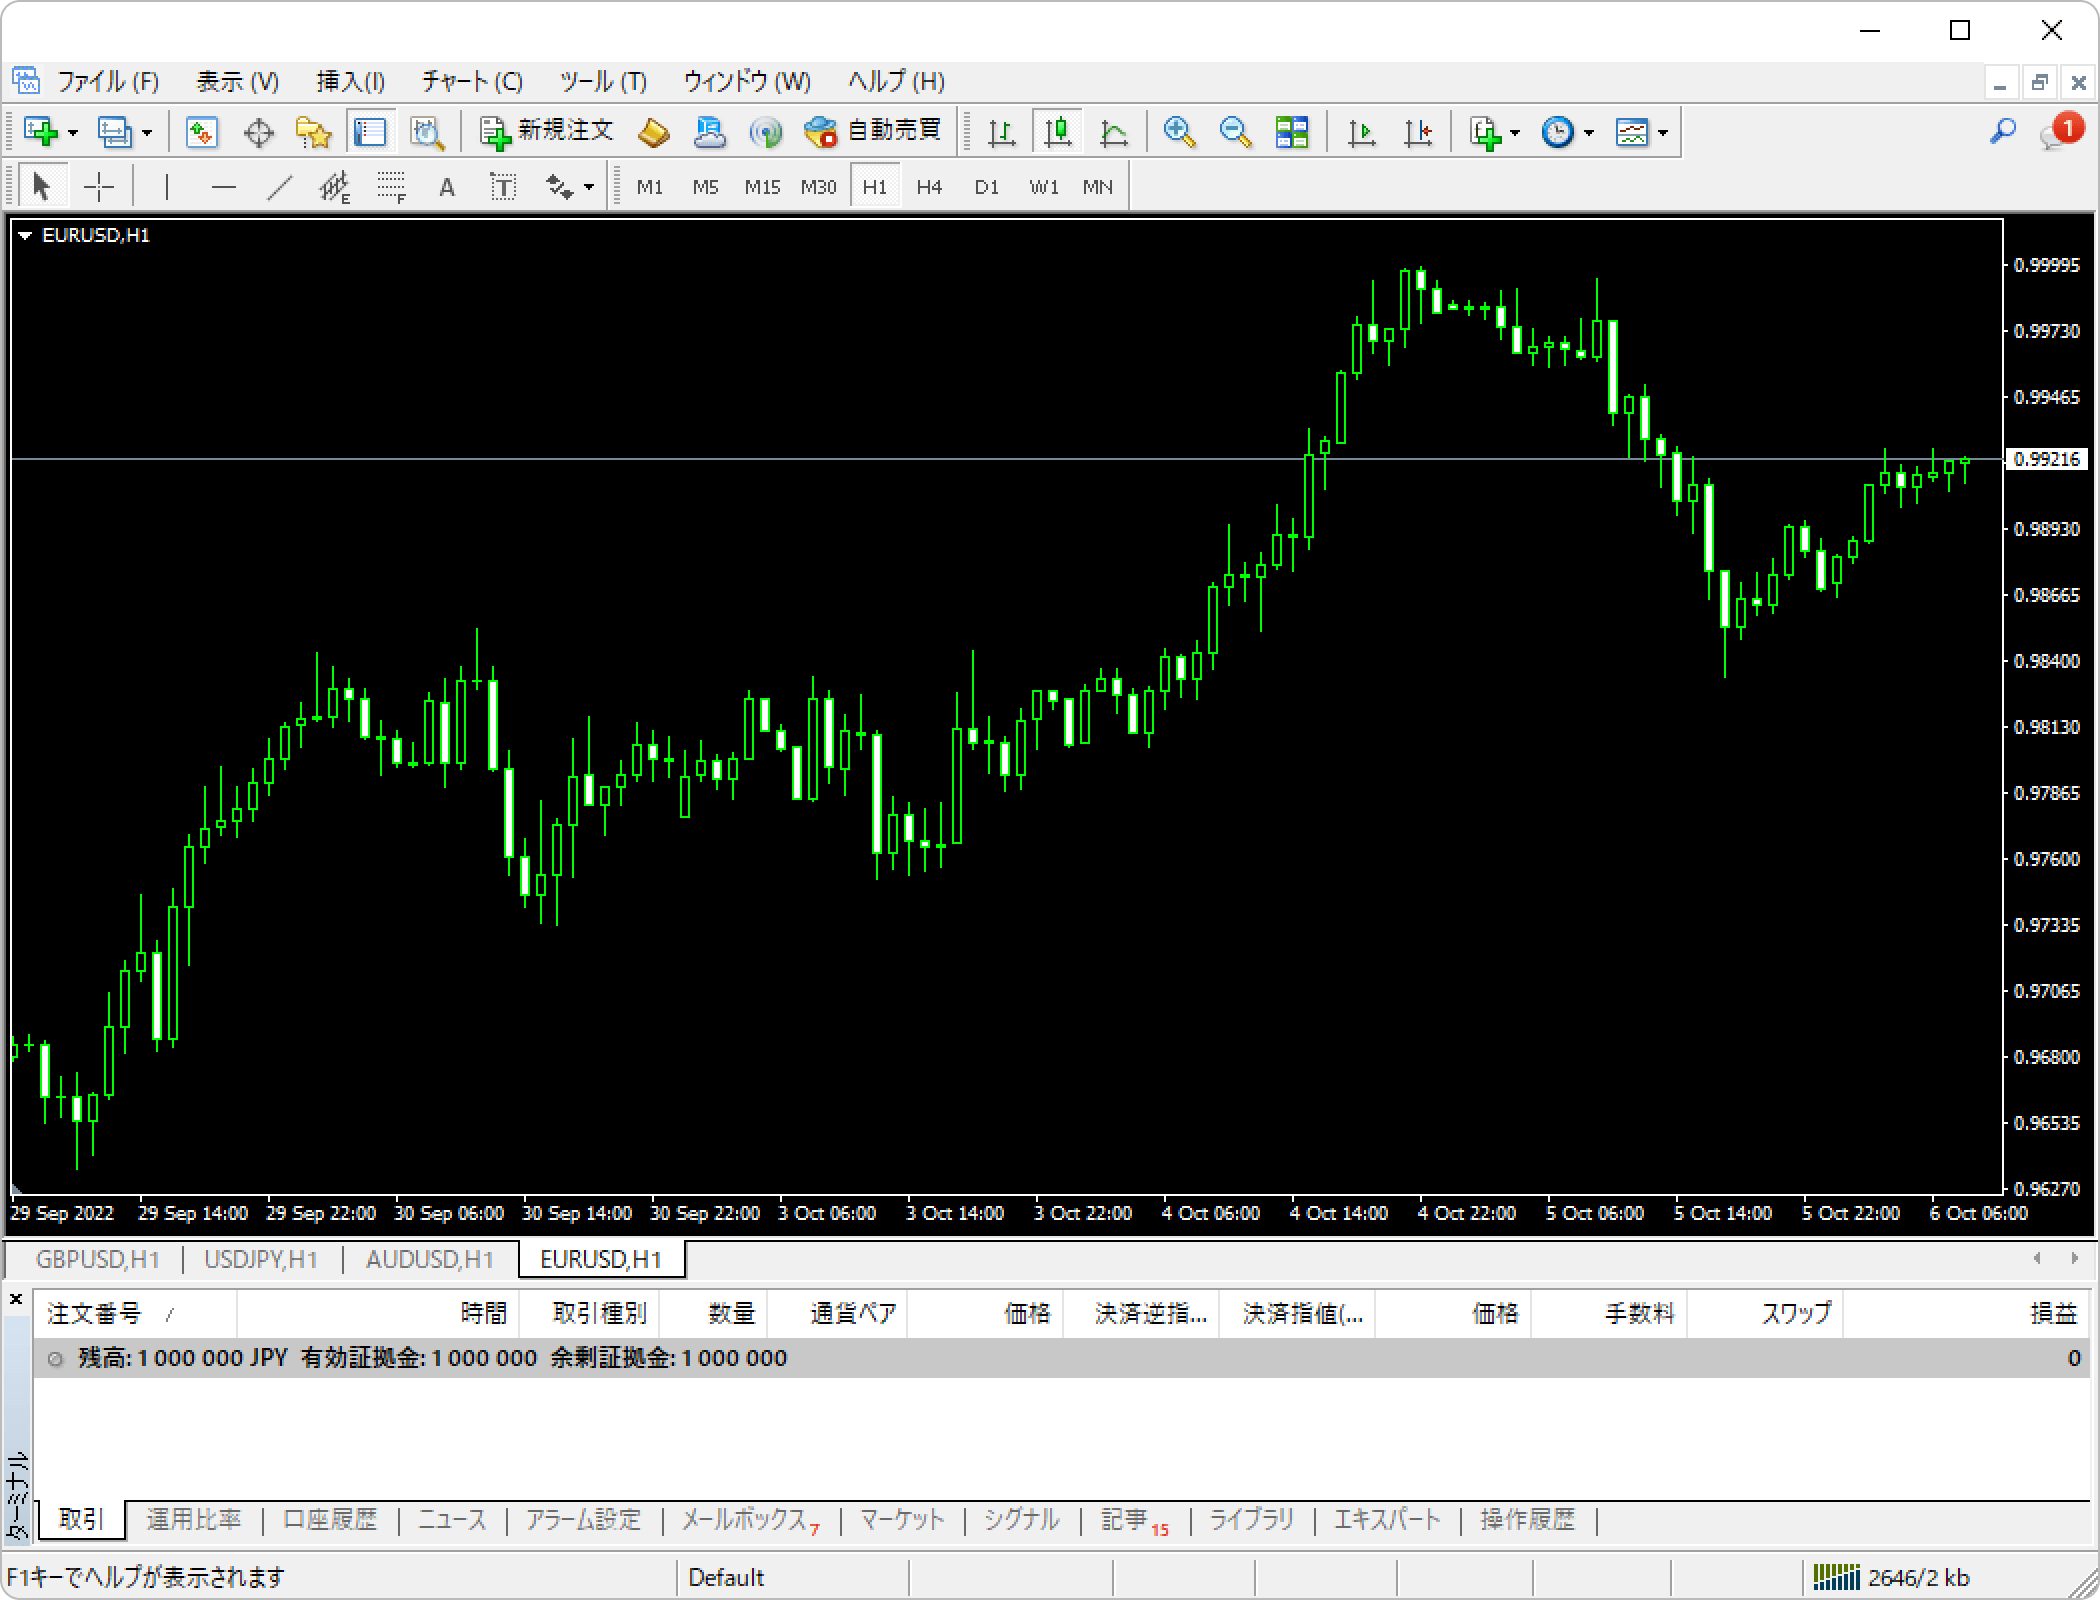Switch to the USDJPY,H1 chart tab
Screen dimensions: 2100x1600
pos(259,1259)
